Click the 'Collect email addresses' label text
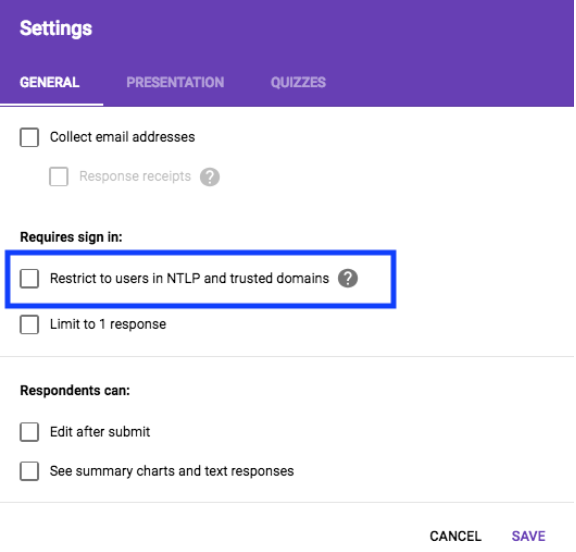 (122, 137)
